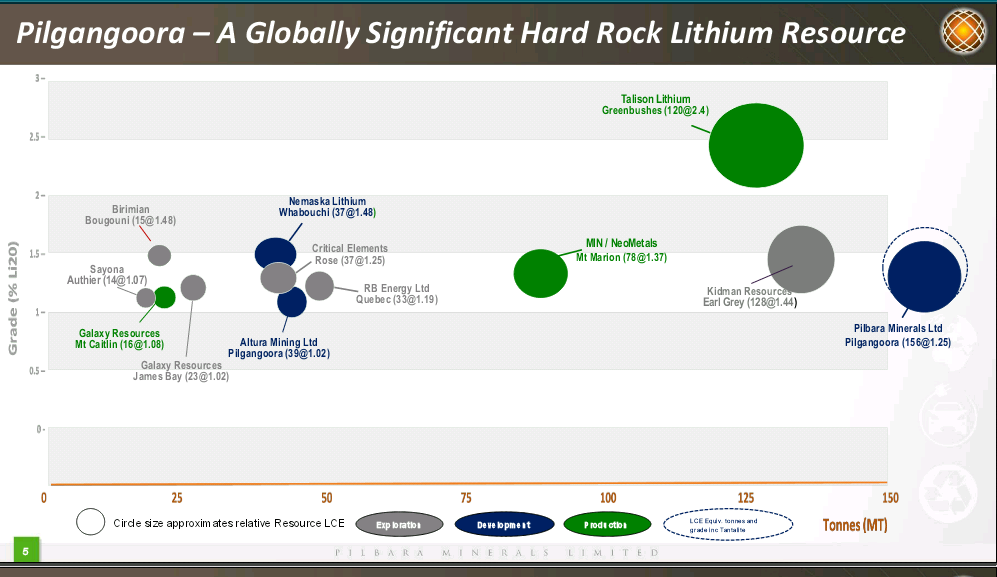Screen dimensions: 997x577
Task: Click the legend note "Circle size approximates relative Resource LCE"
Action: pos(229,524)
